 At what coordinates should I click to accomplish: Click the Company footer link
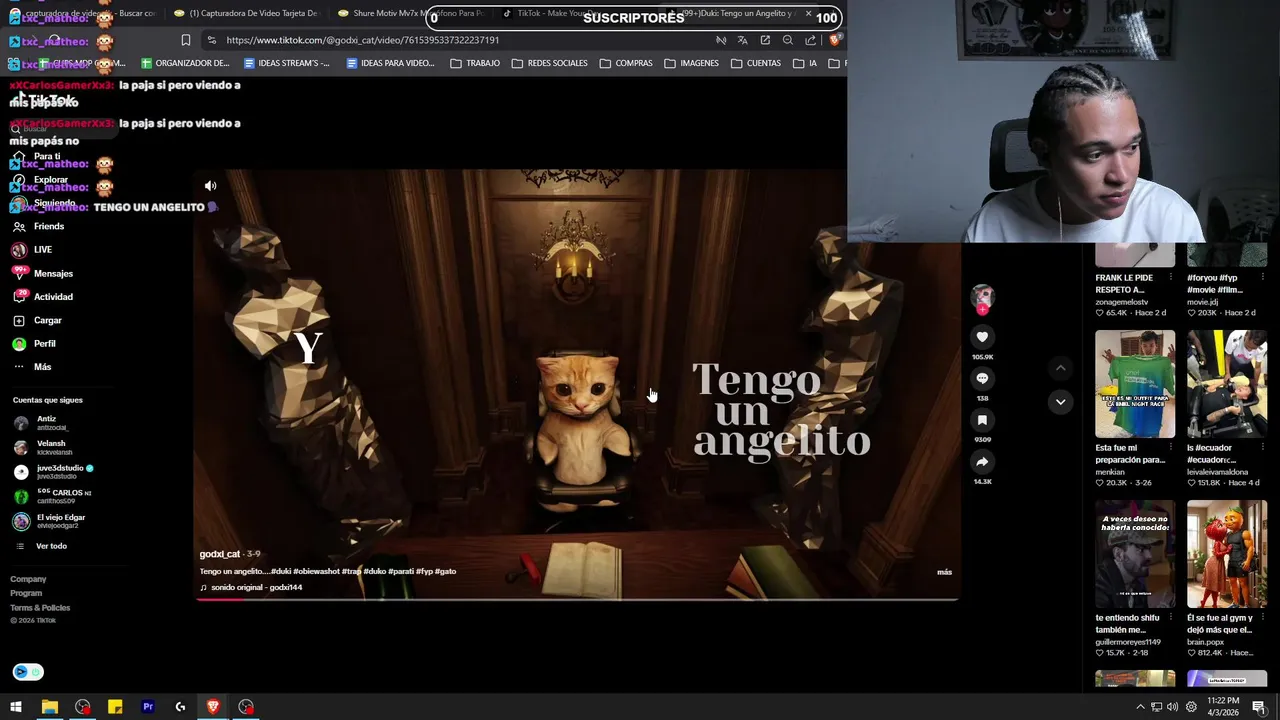[x=28, y=579]
